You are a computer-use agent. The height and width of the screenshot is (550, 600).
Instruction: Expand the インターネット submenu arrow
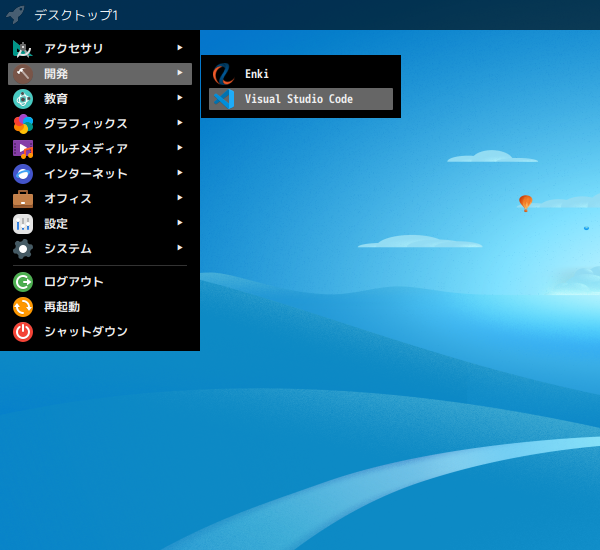coord(180,173)
